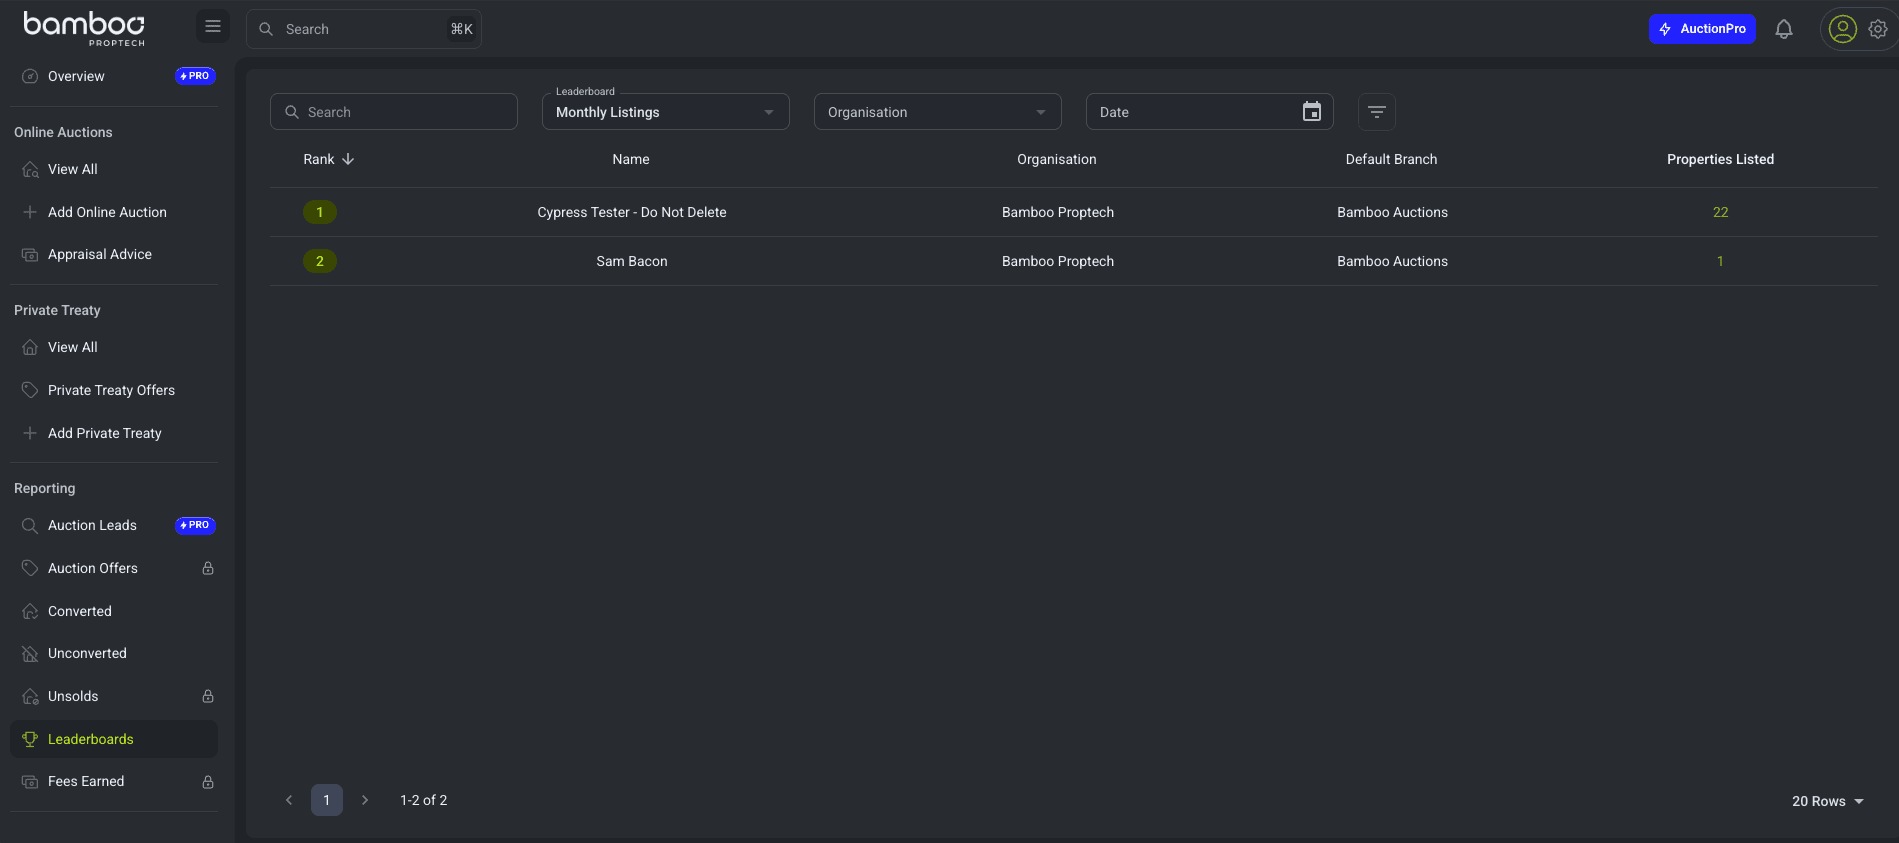Click Add Online Auction plus icon
This screenshot has width=1899, height=843.
point(30,212)
